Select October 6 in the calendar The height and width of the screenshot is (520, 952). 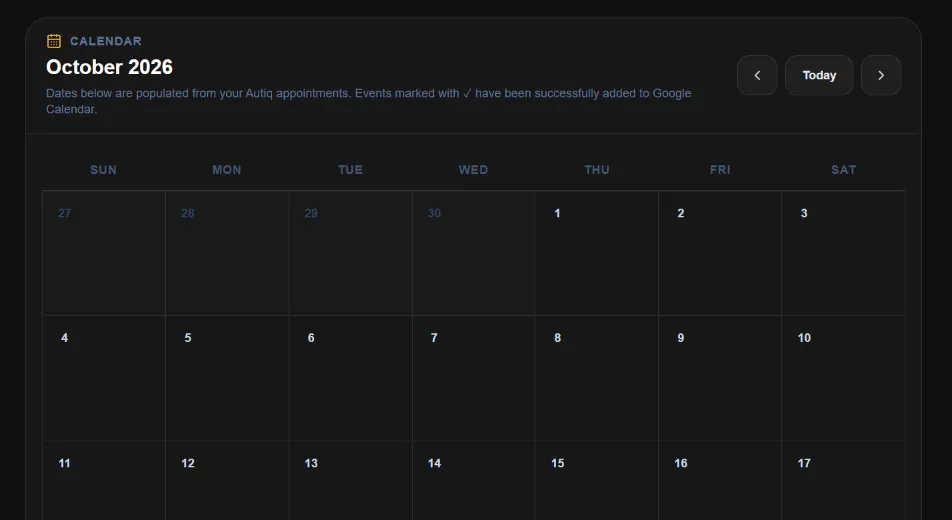pos(350,378)
